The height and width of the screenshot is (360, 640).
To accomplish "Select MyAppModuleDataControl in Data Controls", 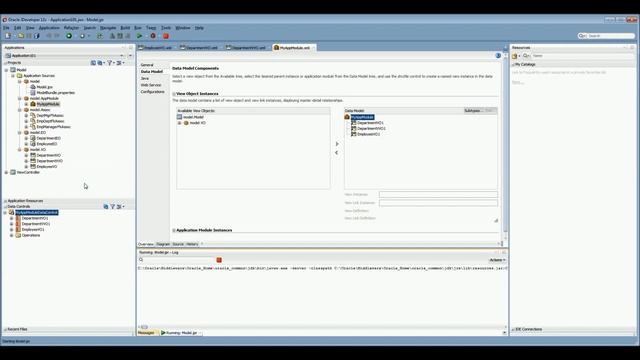I will pos(37,213).
